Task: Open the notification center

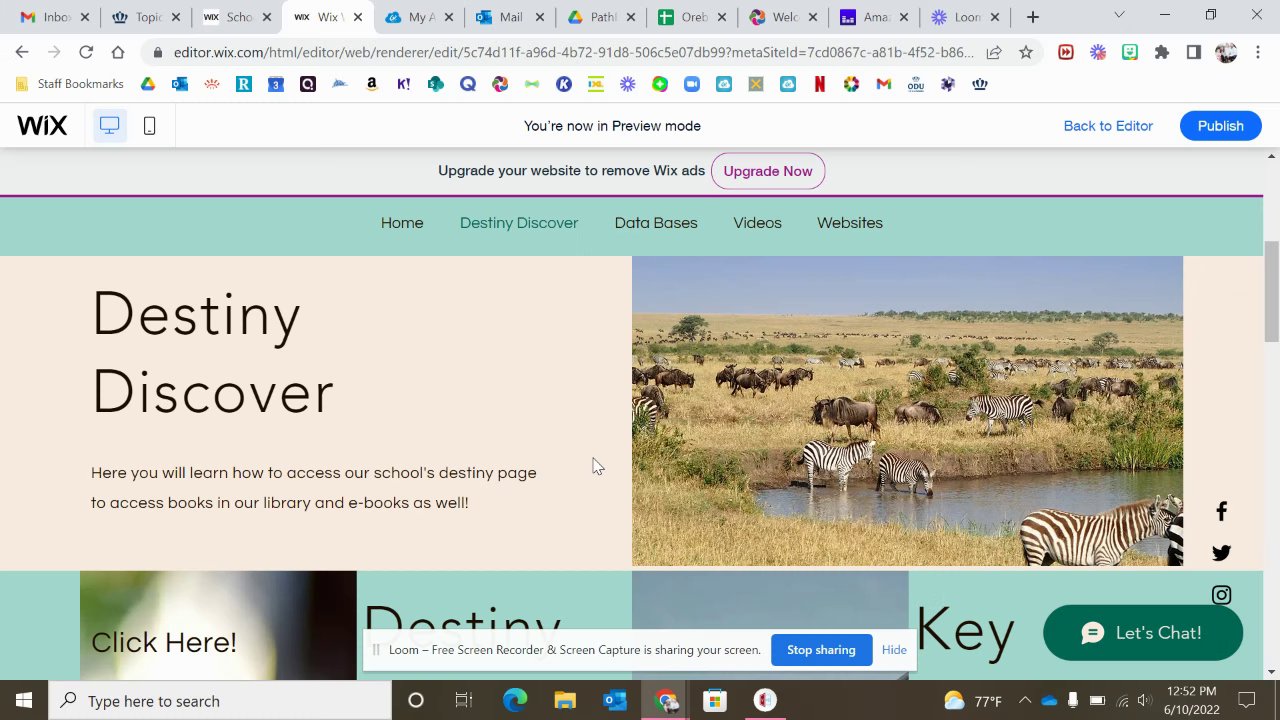Action: coord(1247,700)
